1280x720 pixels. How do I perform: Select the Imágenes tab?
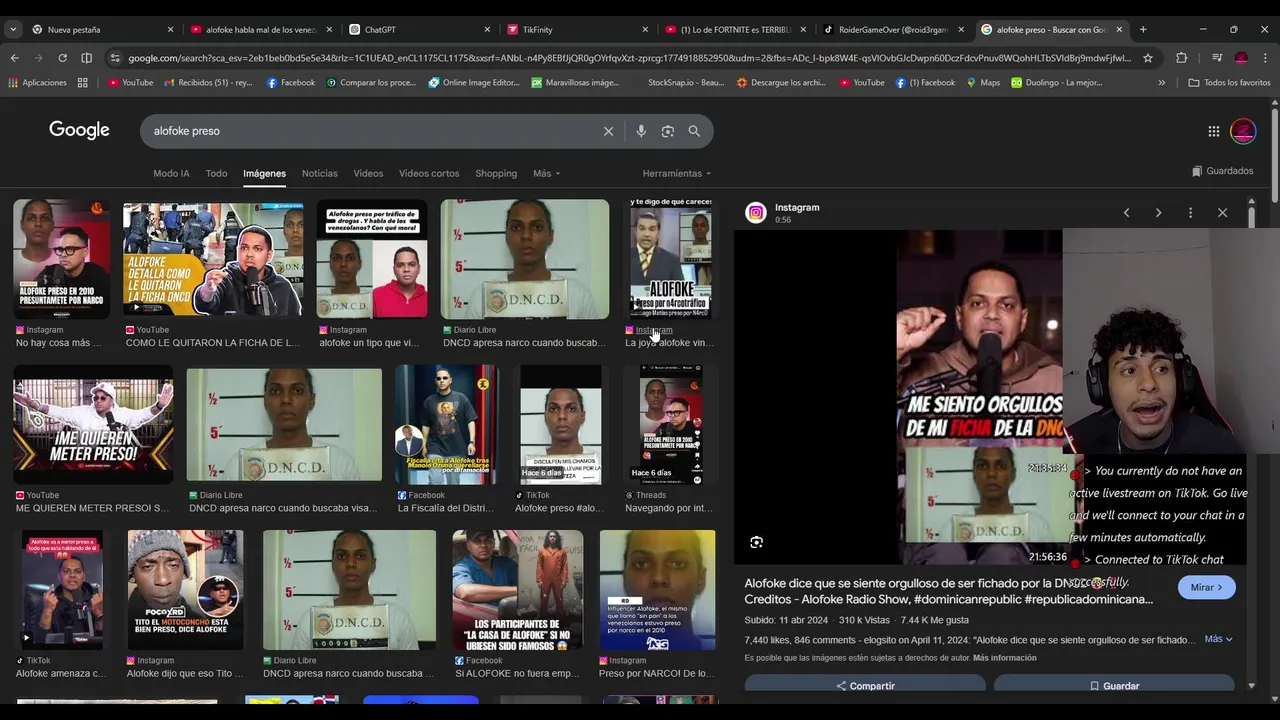[x=264, y=173]
